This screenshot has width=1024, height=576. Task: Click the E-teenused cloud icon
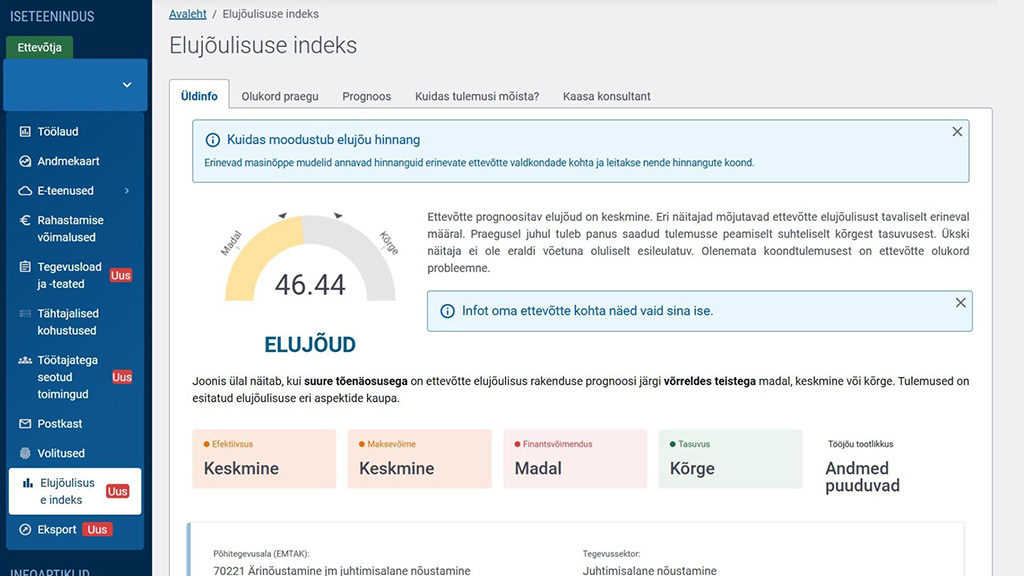[x=26, y=191]
